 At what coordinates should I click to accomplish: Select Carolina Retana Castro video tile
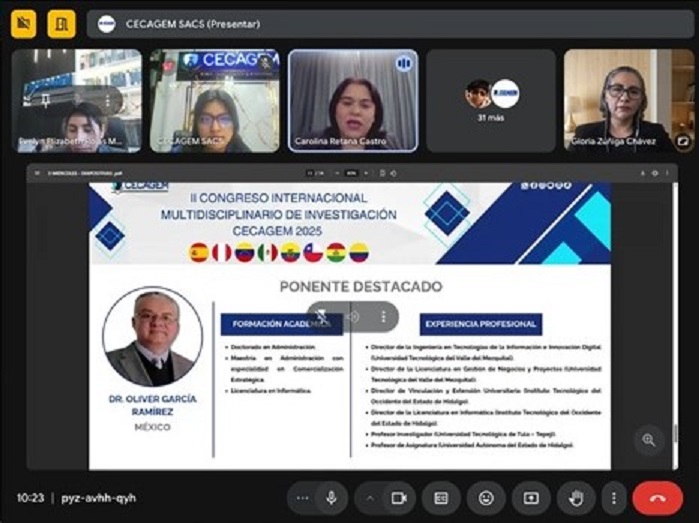click(353, 100)
